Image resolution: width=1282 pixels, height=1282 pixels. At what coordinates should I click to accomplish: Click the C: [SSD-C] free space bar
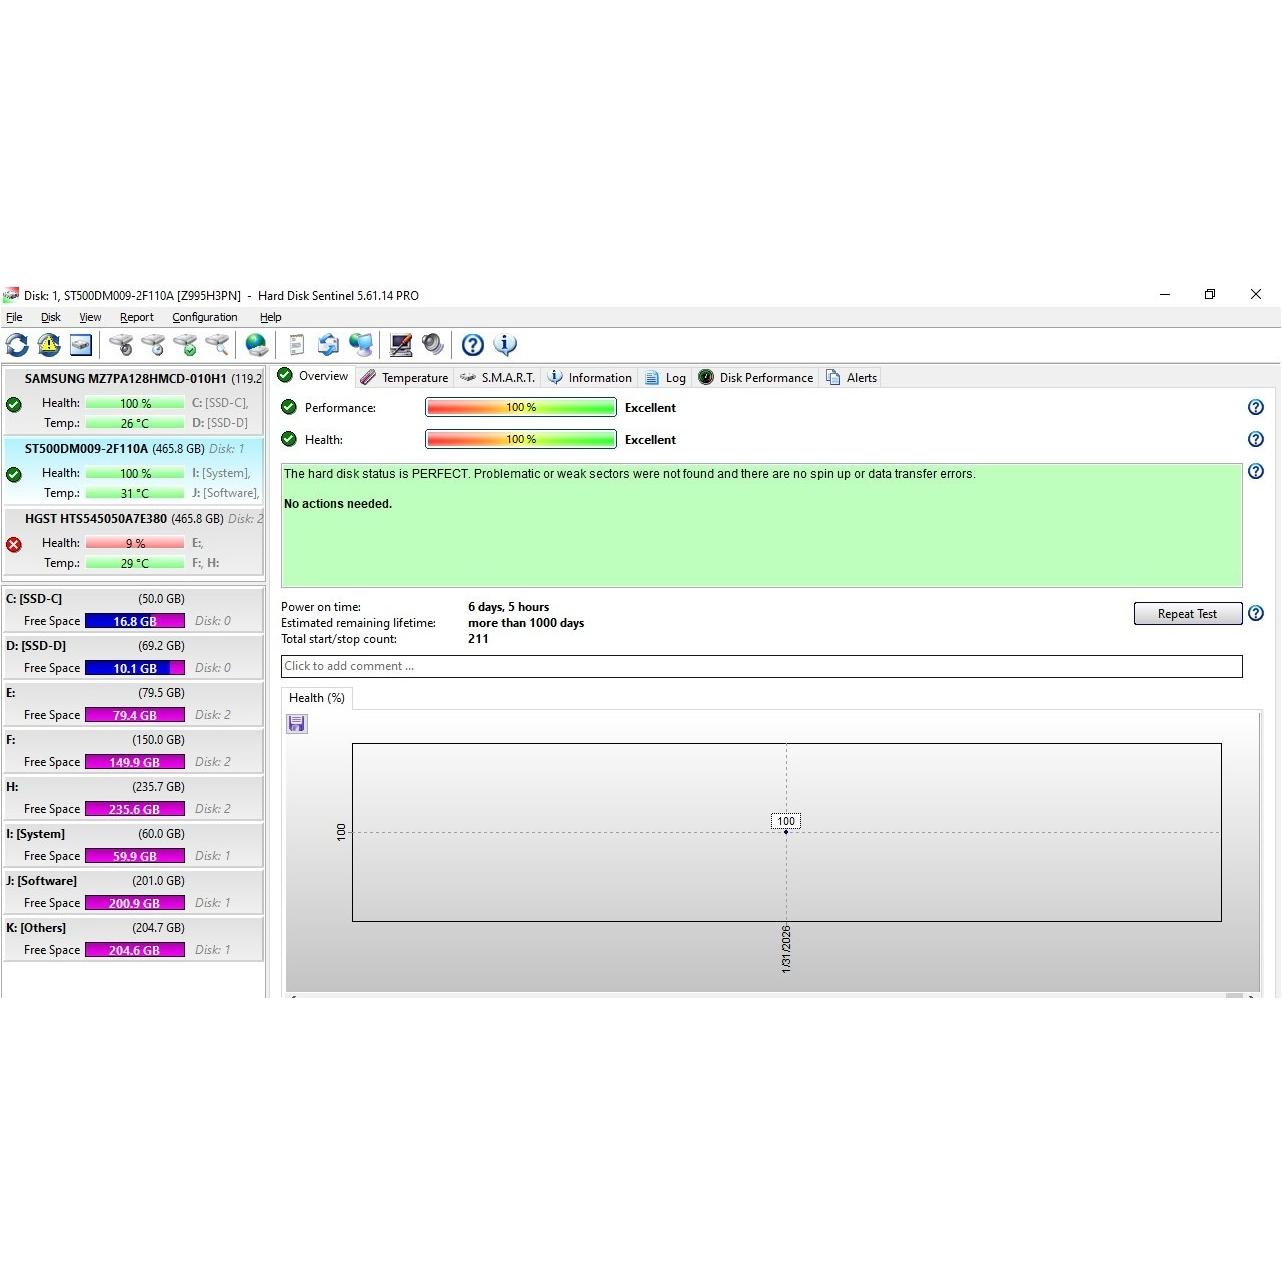coord(135,621)
